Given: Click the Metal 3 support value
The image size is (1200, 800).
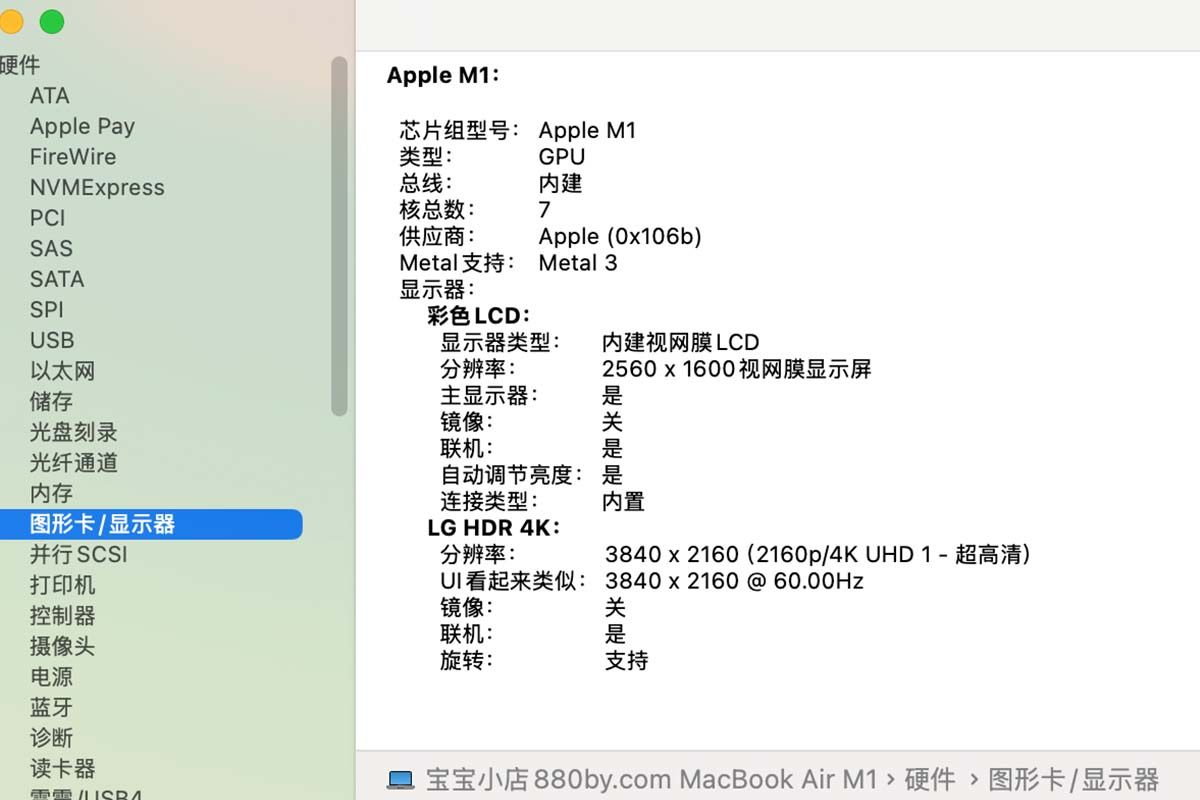Looking at the screenshot, I should (578, 263).
